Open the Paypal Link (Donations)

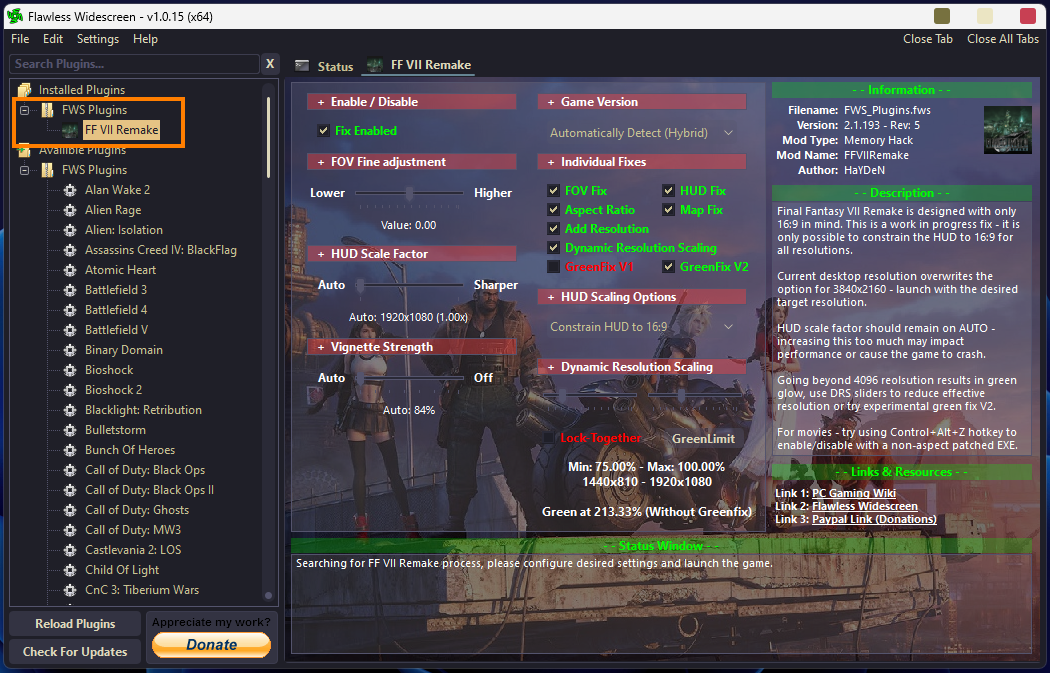click(x=874, y=519)
